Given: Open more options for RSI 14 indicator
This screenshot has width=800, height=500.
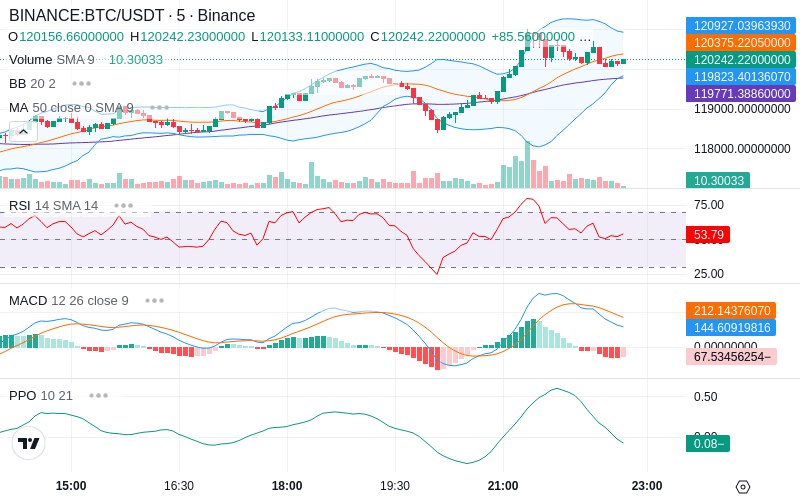Looking at the screenshot, I should [x=123, y=206].
